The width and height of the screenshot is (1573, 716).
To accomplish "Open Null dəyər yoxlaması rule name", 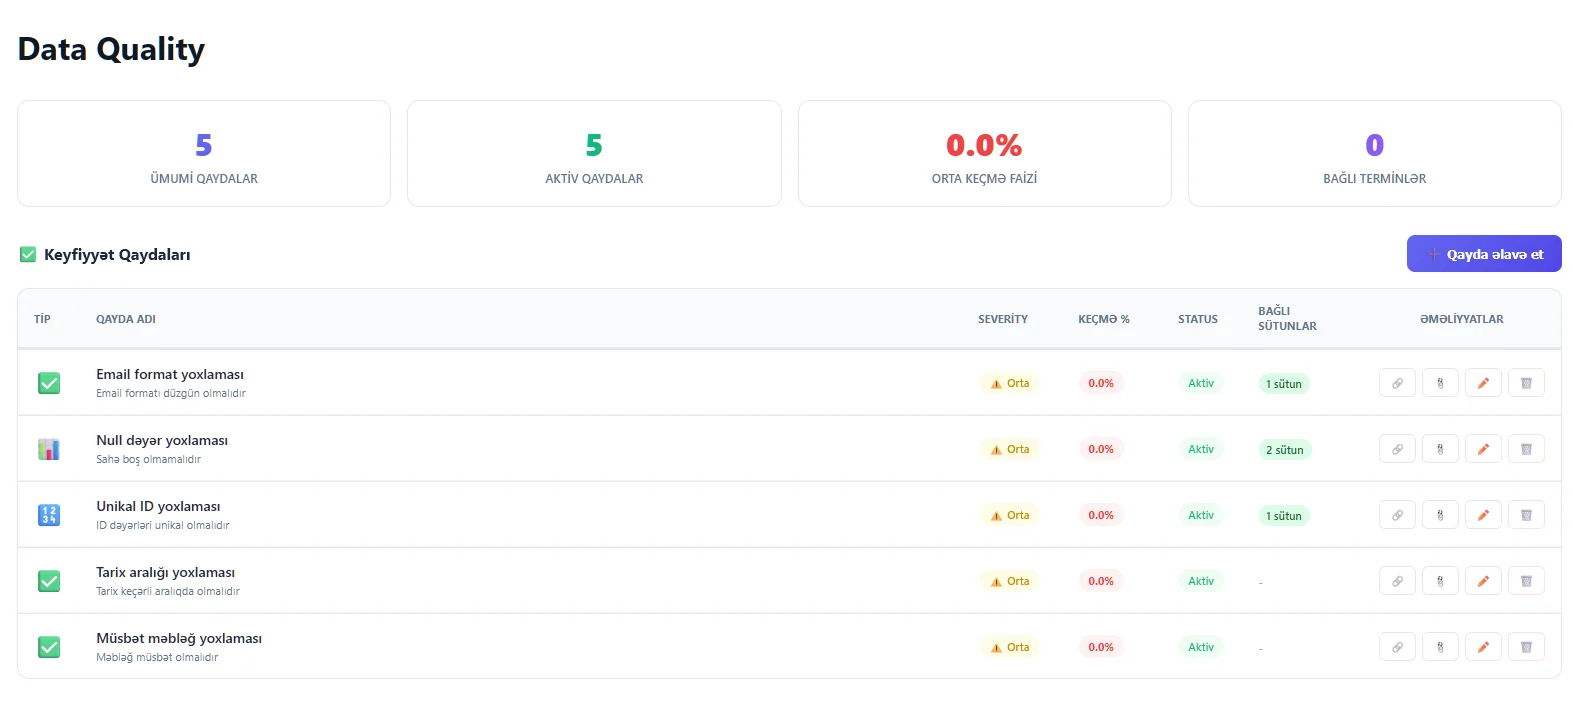I will point(162,440).
